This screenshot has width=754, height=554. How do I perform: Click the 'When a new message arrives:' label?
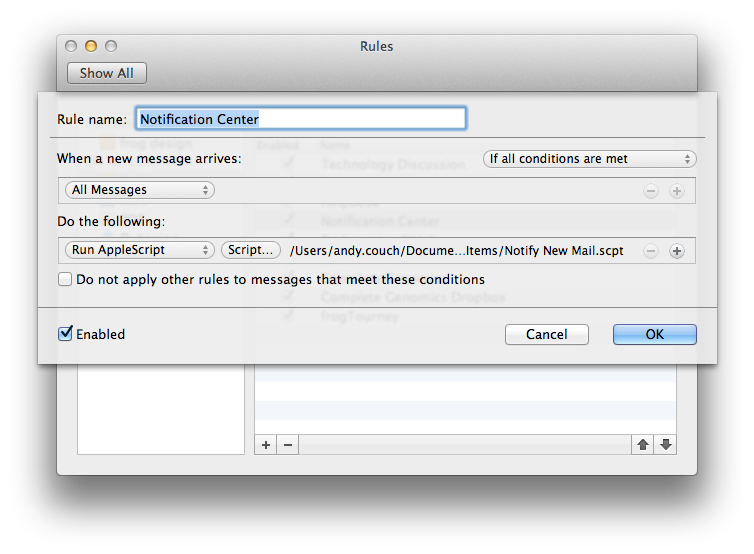pyautogui.click(x=149, y=159)
